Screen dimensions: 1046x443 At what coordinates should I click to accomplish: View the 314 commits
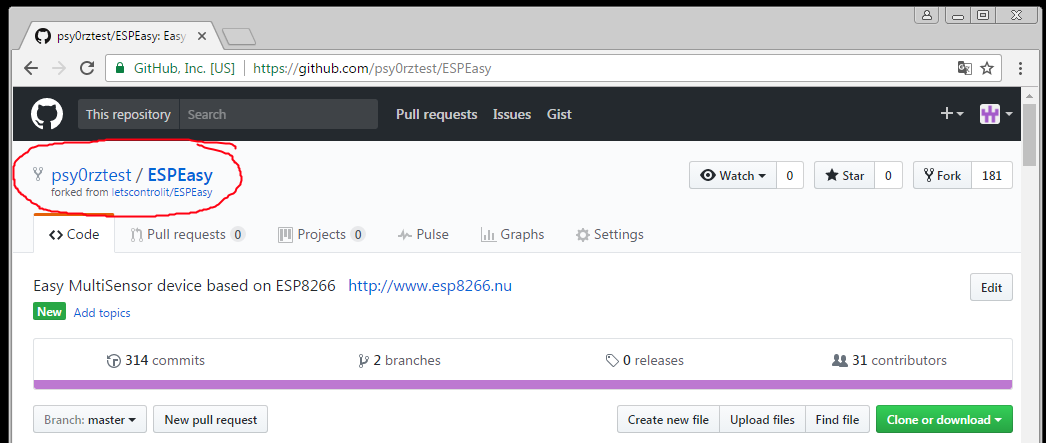pos(155,360)
